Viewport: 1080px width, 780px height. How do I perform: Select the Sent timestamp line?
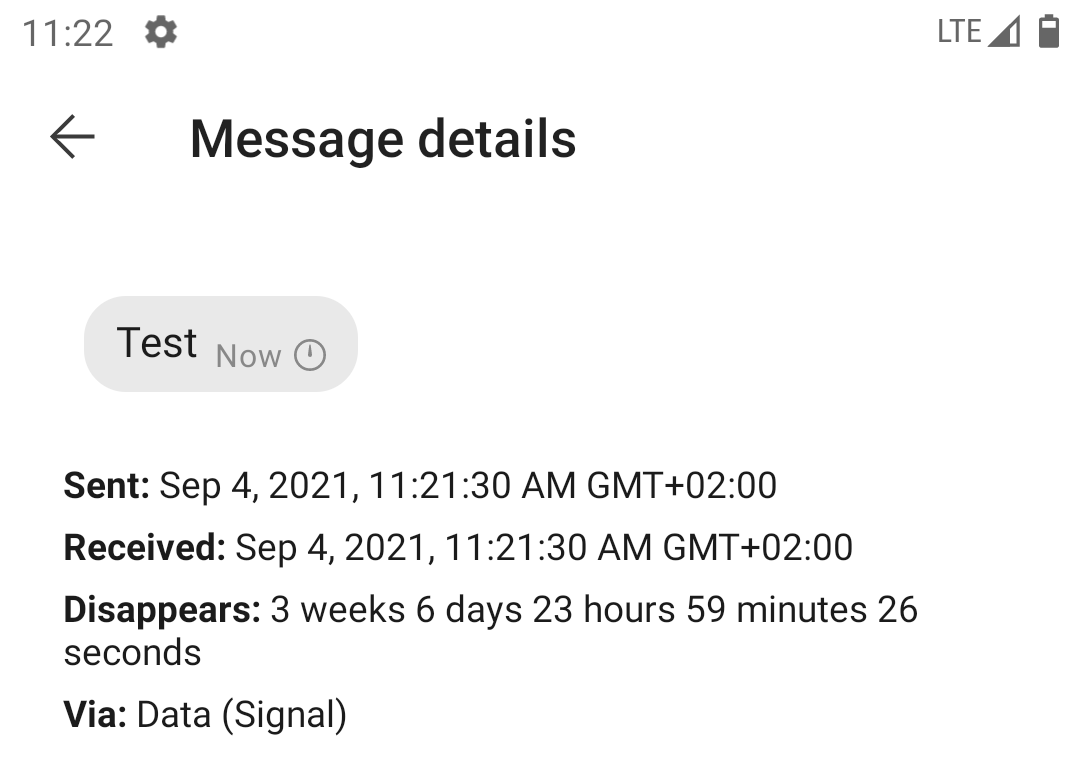[420, 485]
